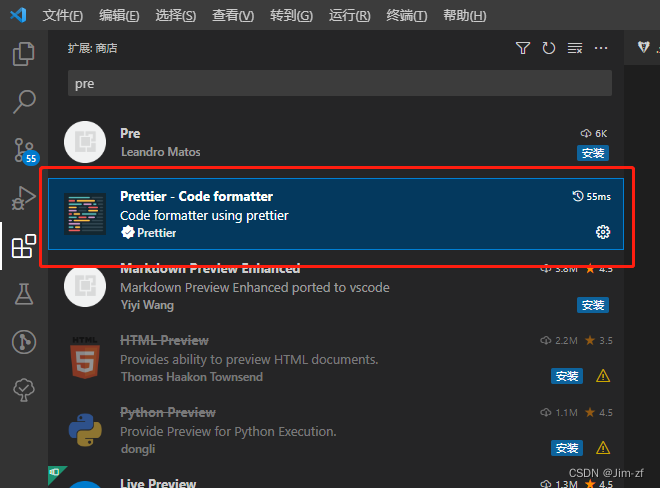Click HTML Preview 3.5 star rating
660x488 pixels.
[x=599, y=340]
